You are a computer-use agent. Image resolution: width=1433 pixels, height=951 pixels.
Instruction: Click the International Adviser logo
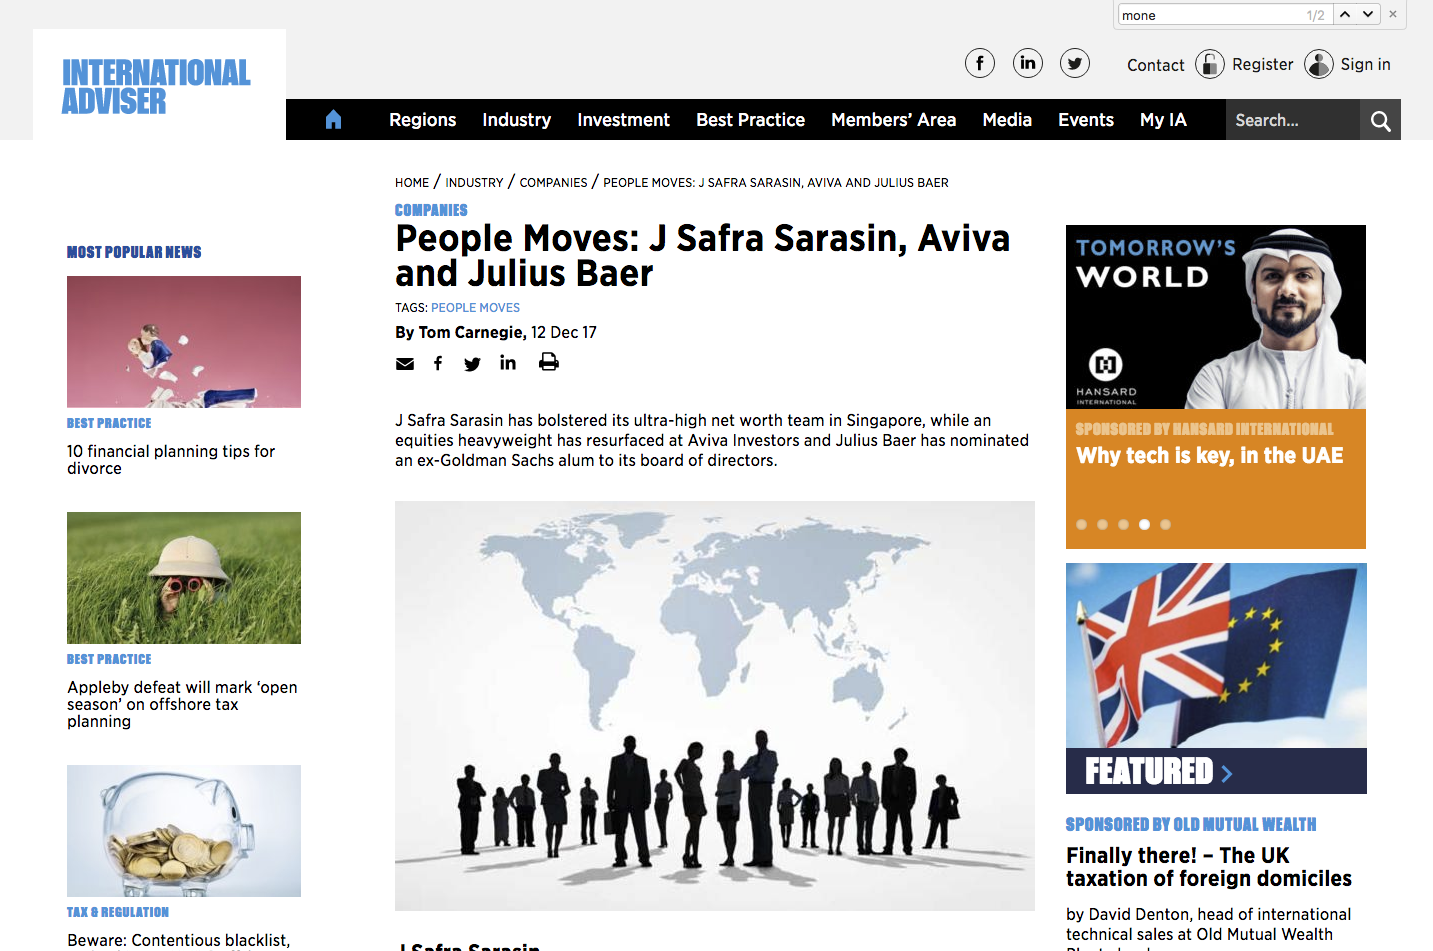coord(156,86)
